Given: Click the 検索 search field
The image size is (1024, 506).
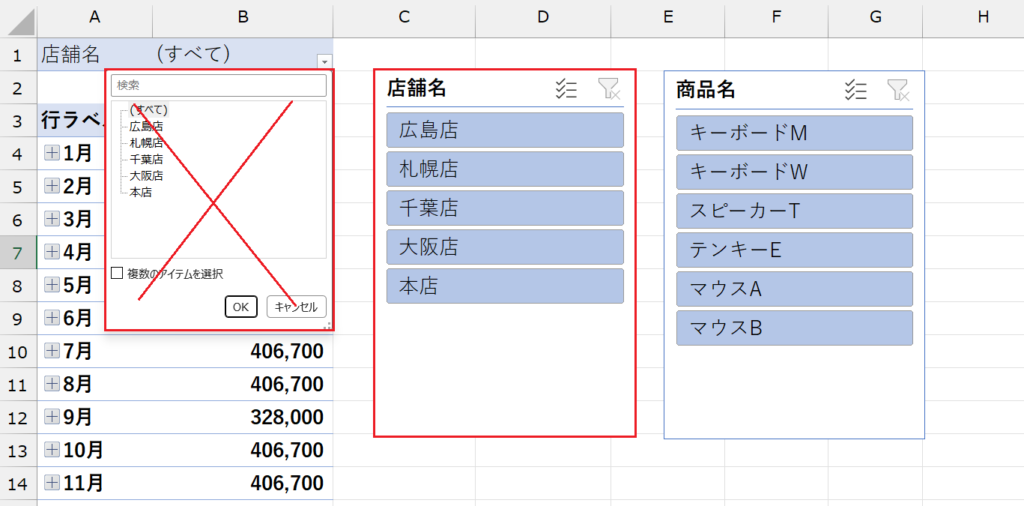Looking at the screenshot, I should coord(218,86).
